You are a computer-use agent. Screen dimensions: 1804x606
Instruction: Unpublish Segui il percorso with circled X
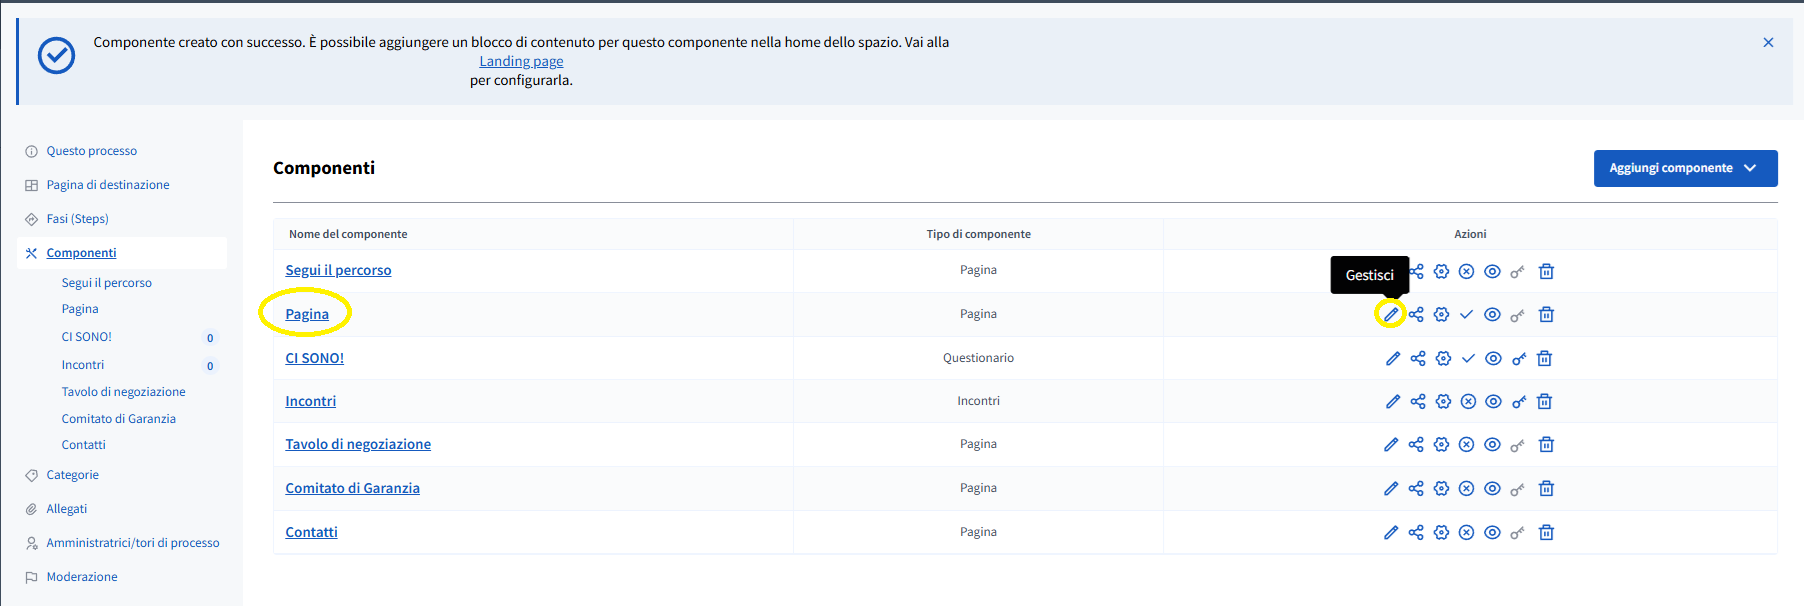pos(1466,271)
